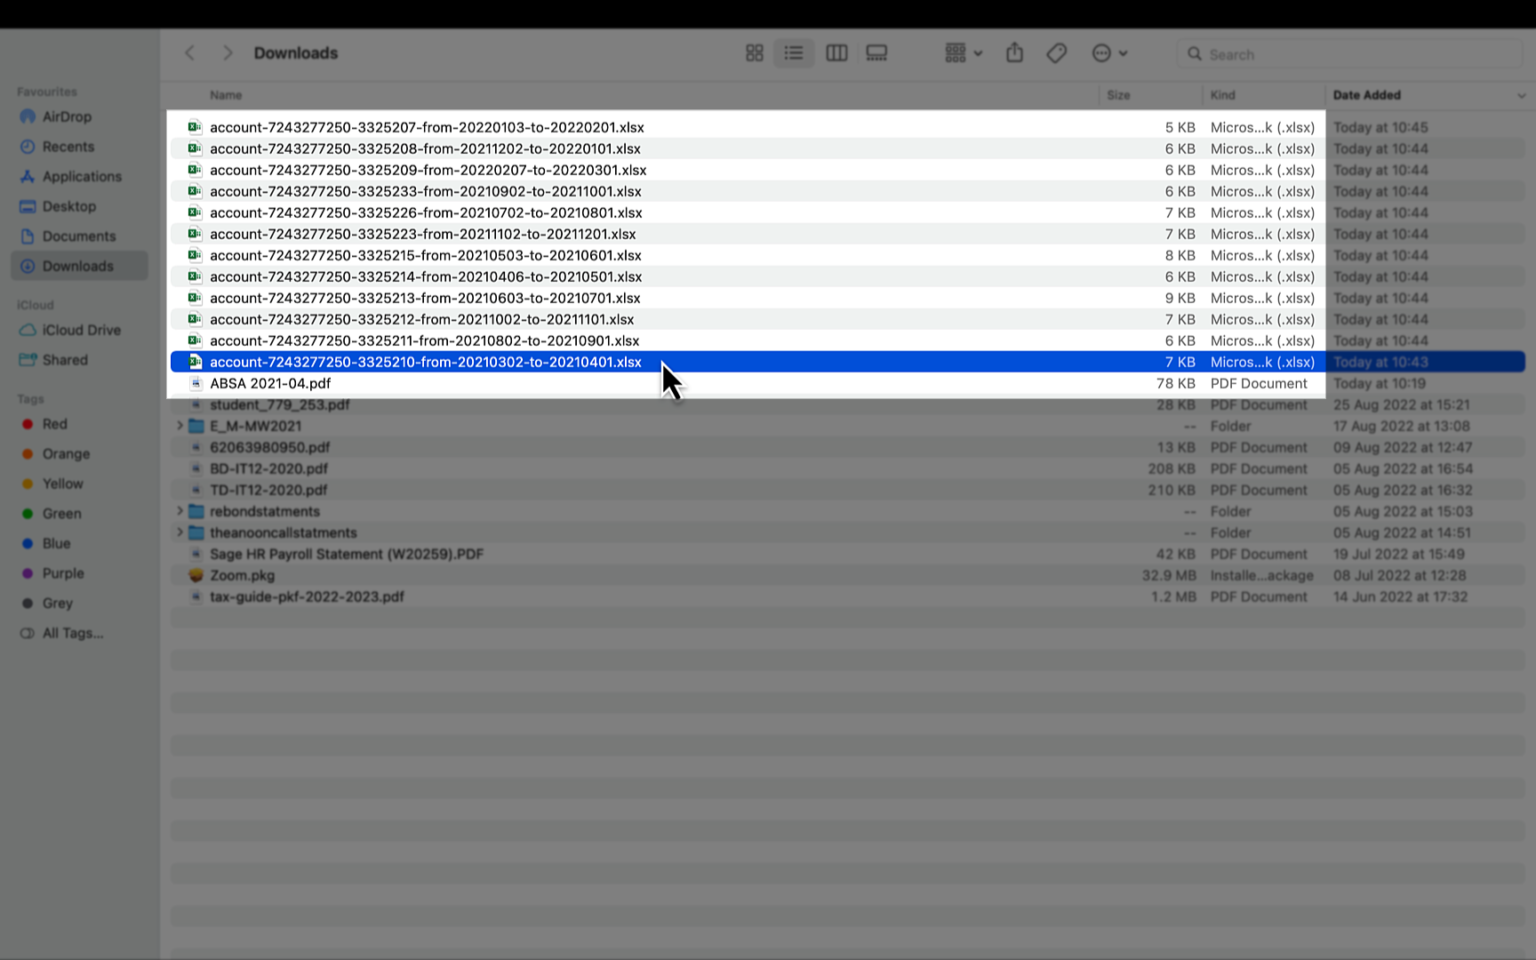Click the Back navigation arrow
This screenshot has height=960, width=1536.
click(x=189, y=52)
